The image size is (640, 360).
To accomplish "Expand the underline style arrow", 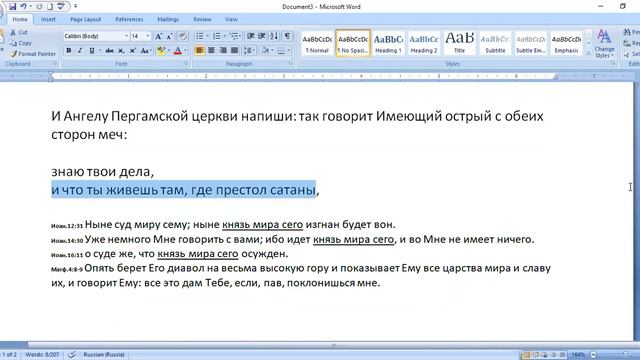I will 100,51.
